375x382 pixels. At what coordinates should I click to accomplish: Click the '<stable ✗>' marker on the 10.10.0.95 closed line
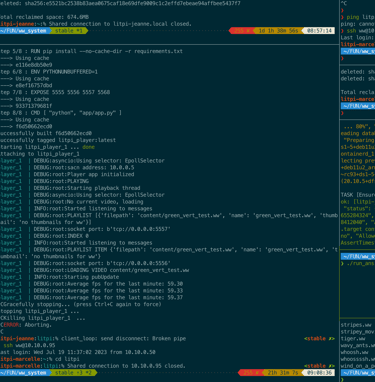[319, 366]
